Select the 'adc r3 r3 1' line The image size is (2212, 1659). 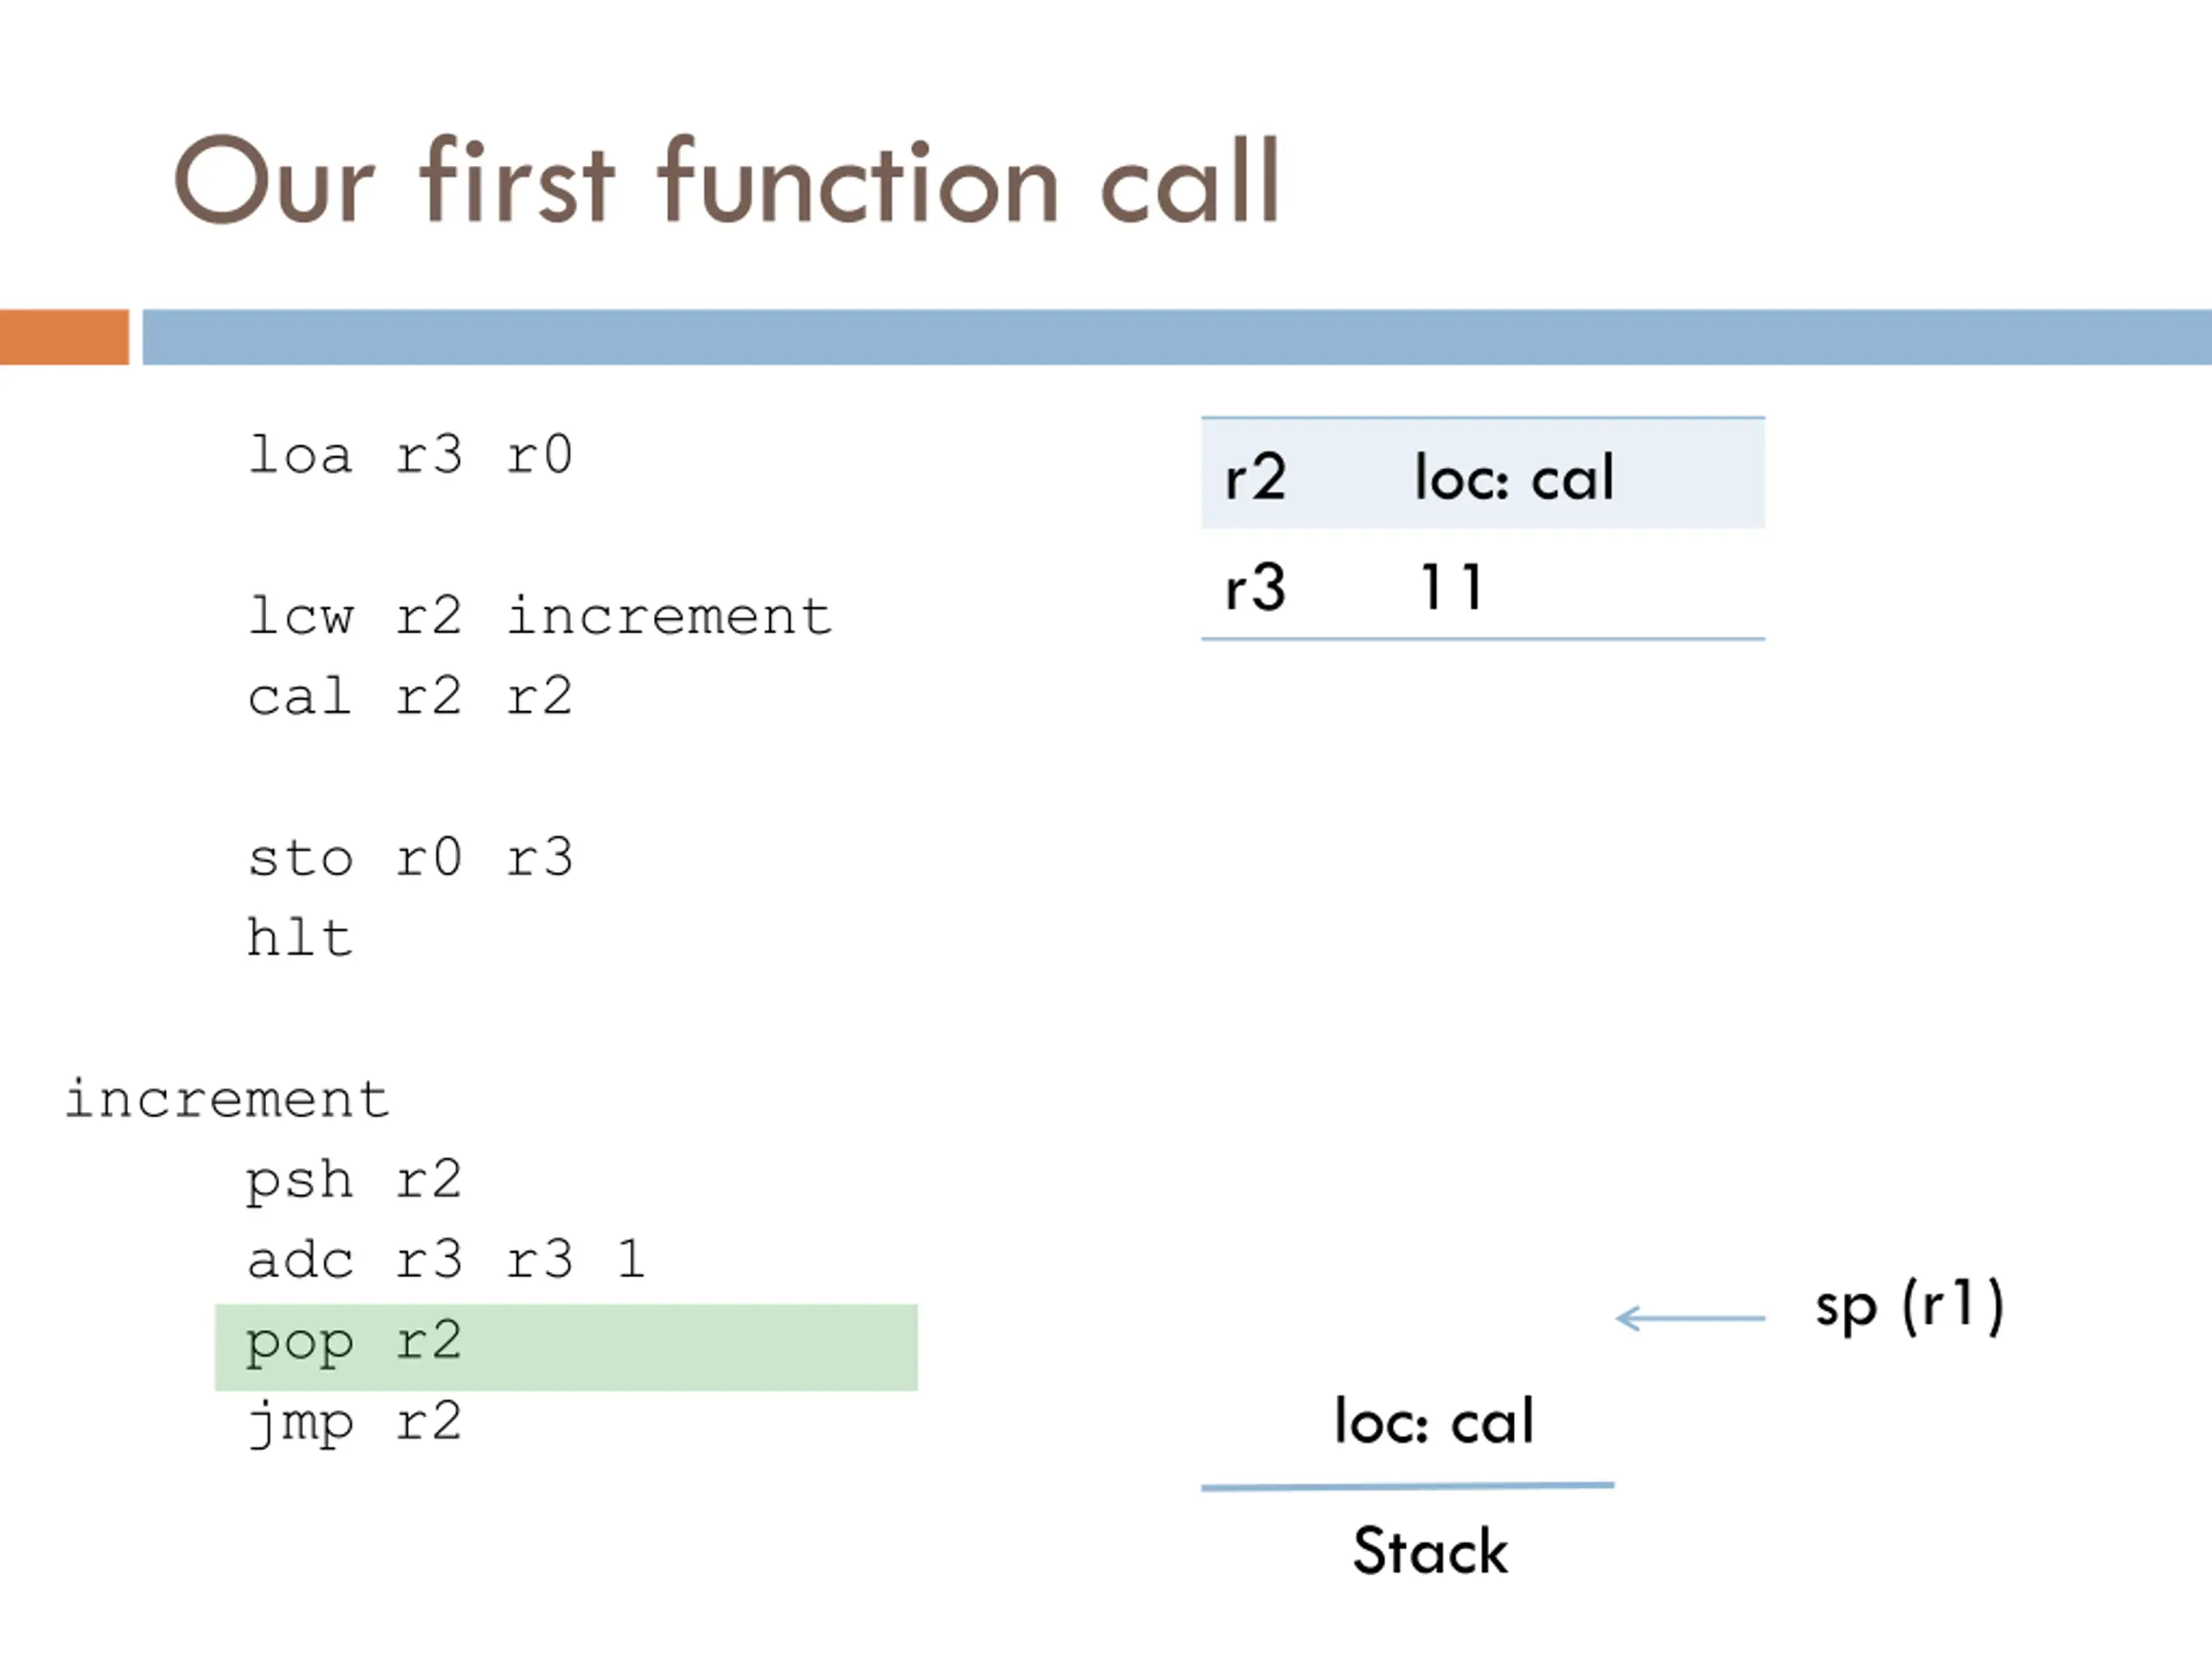click(446, 1260)
